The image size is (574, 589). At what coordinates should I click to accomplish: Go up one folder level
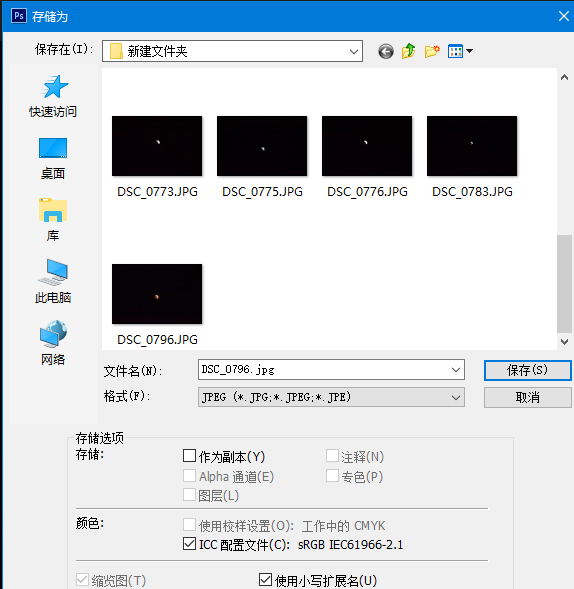click(x=408, y=51)
